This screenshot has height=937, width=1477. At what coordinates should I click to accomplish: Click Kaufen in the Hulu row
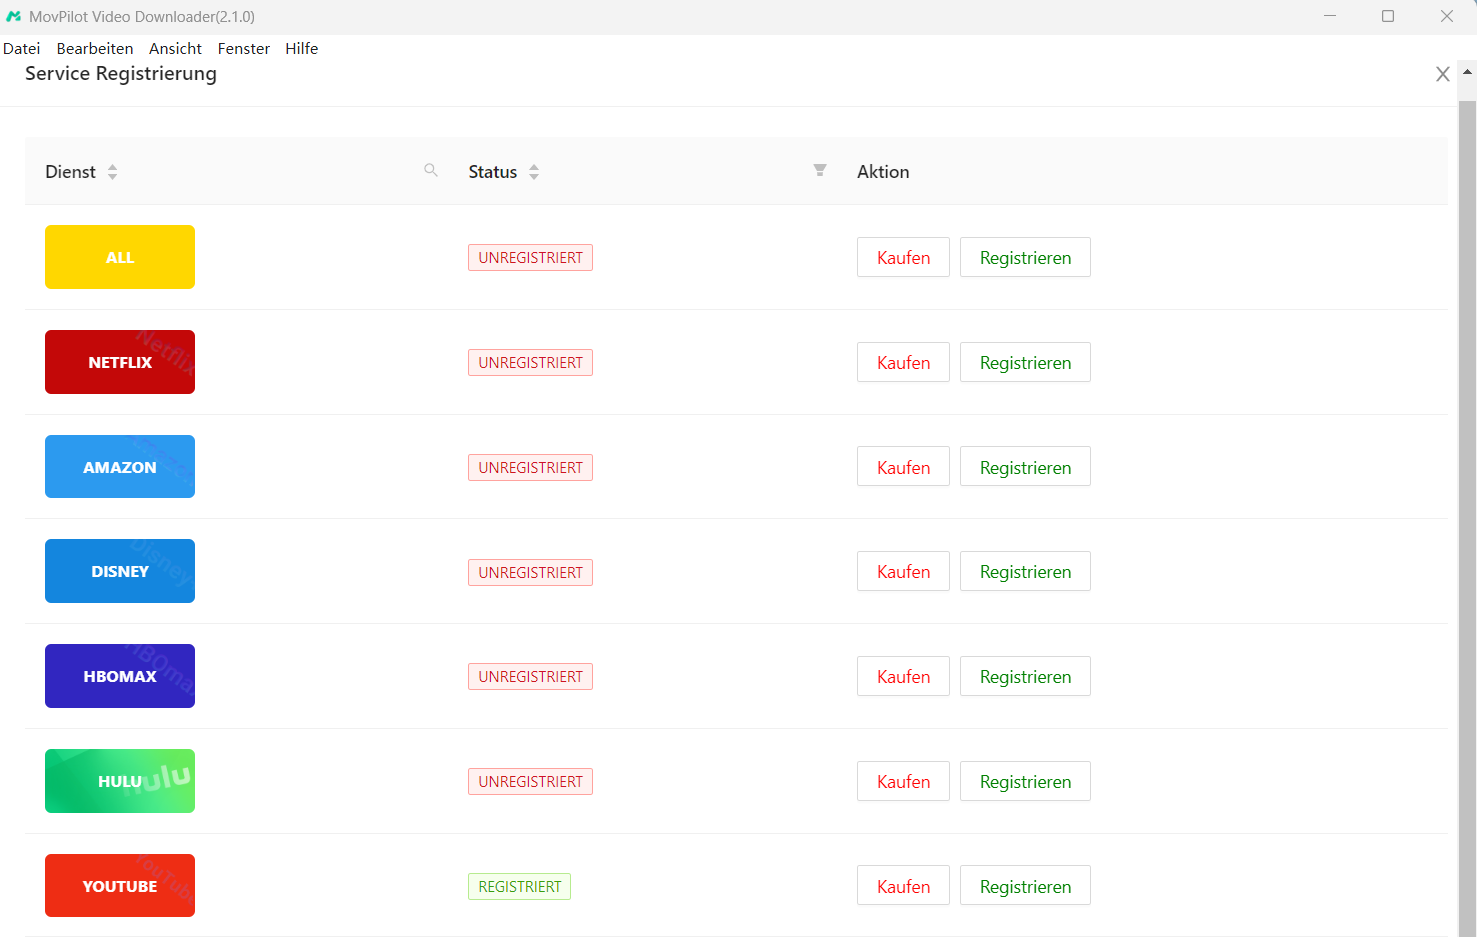(x=903, y=781)
